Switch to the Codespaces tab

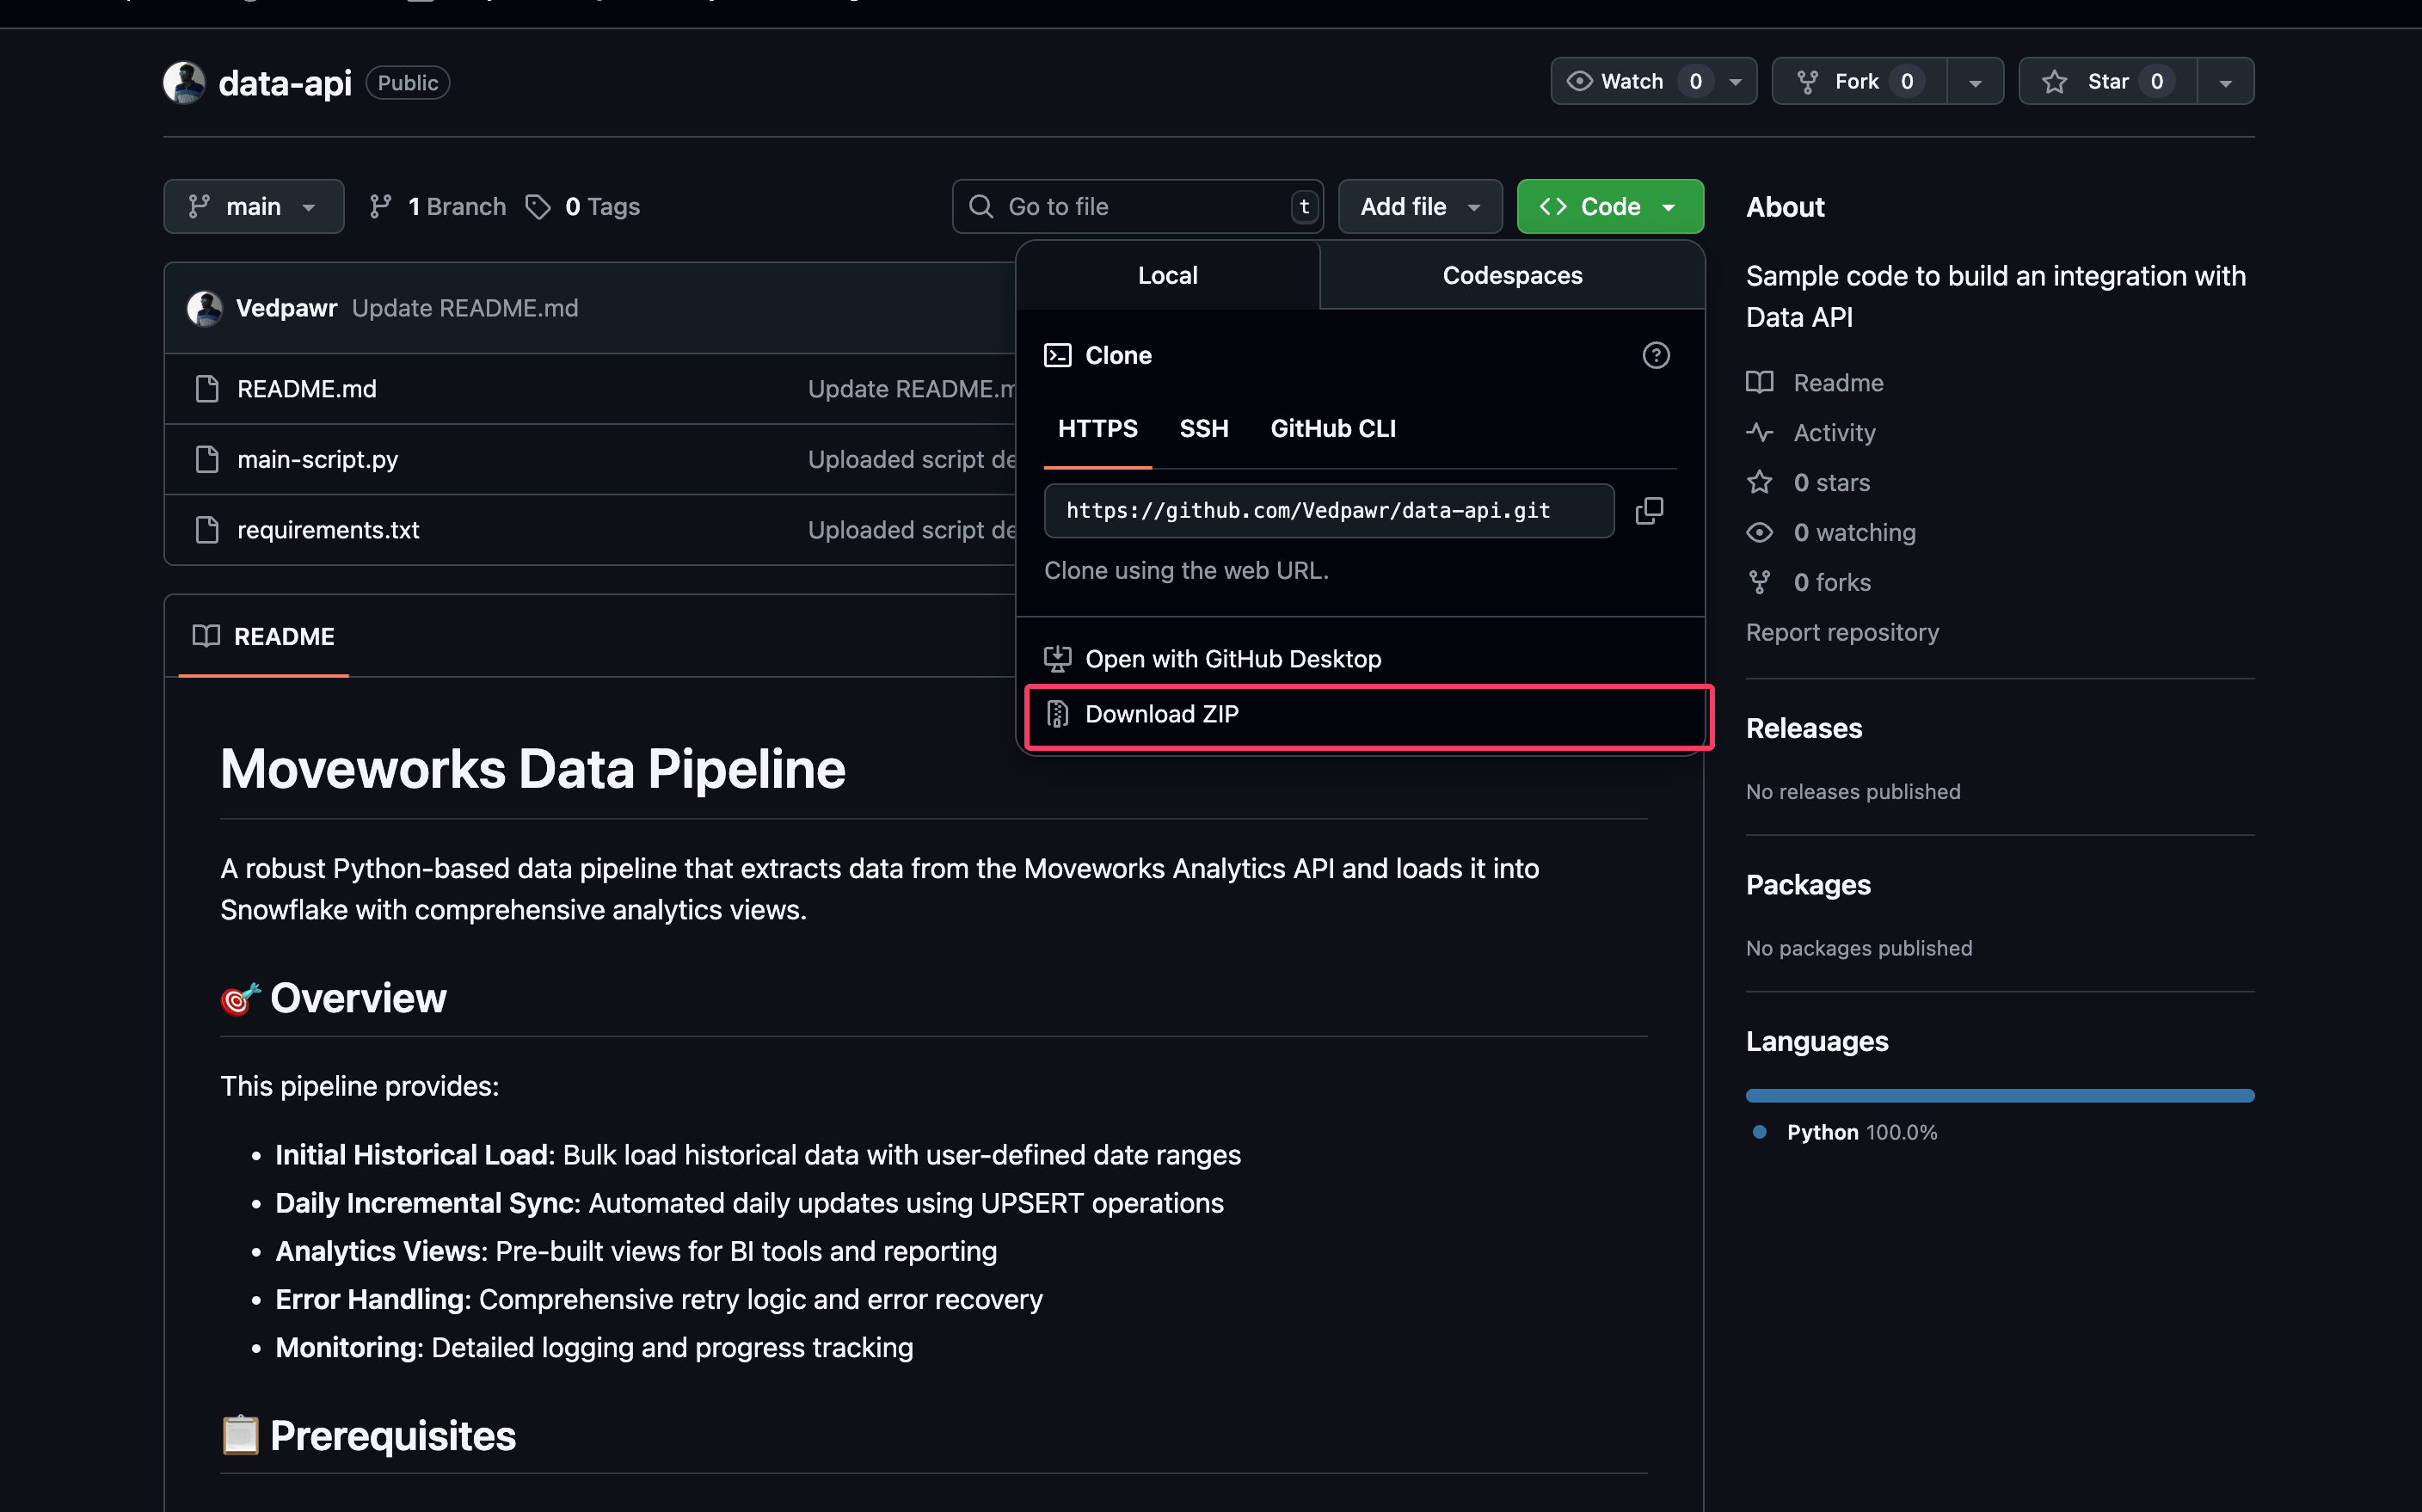pos(1512,275)
